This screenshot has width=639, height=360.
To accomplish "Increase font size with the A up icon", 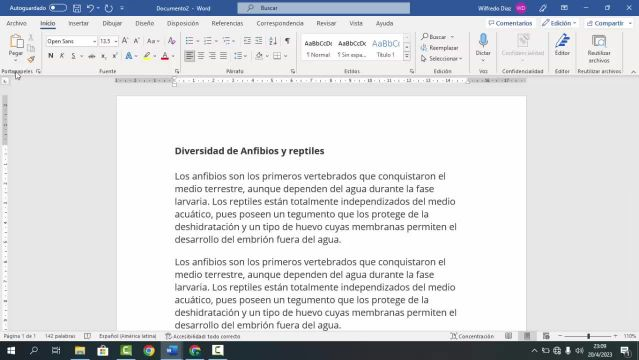I will pyautogui.click(x=125, y=41).
